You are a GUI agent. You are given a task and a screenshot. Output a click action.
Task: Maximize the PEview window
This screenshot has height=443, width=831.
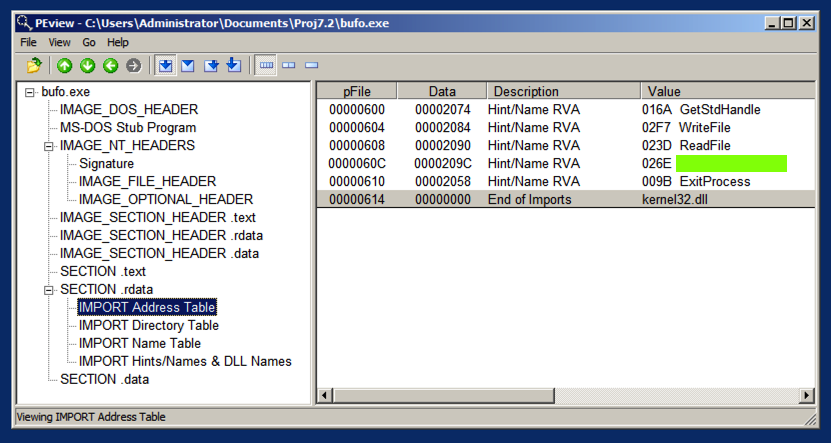point(789,23)
